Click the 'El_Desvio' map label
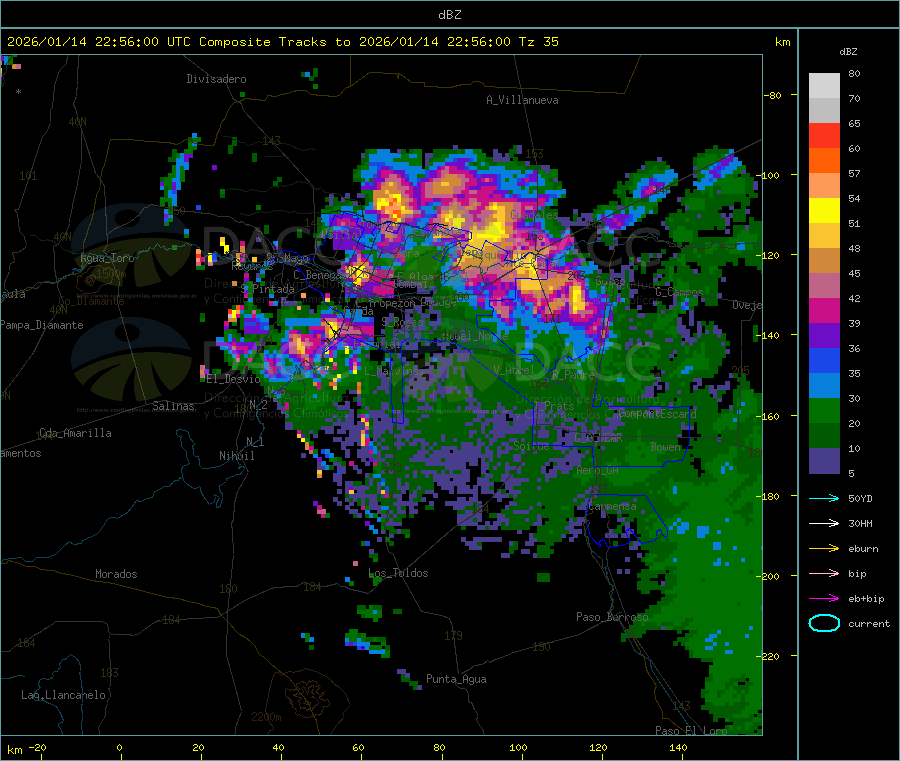The height and width of the screenshot is (761, 900). (233, 379)
